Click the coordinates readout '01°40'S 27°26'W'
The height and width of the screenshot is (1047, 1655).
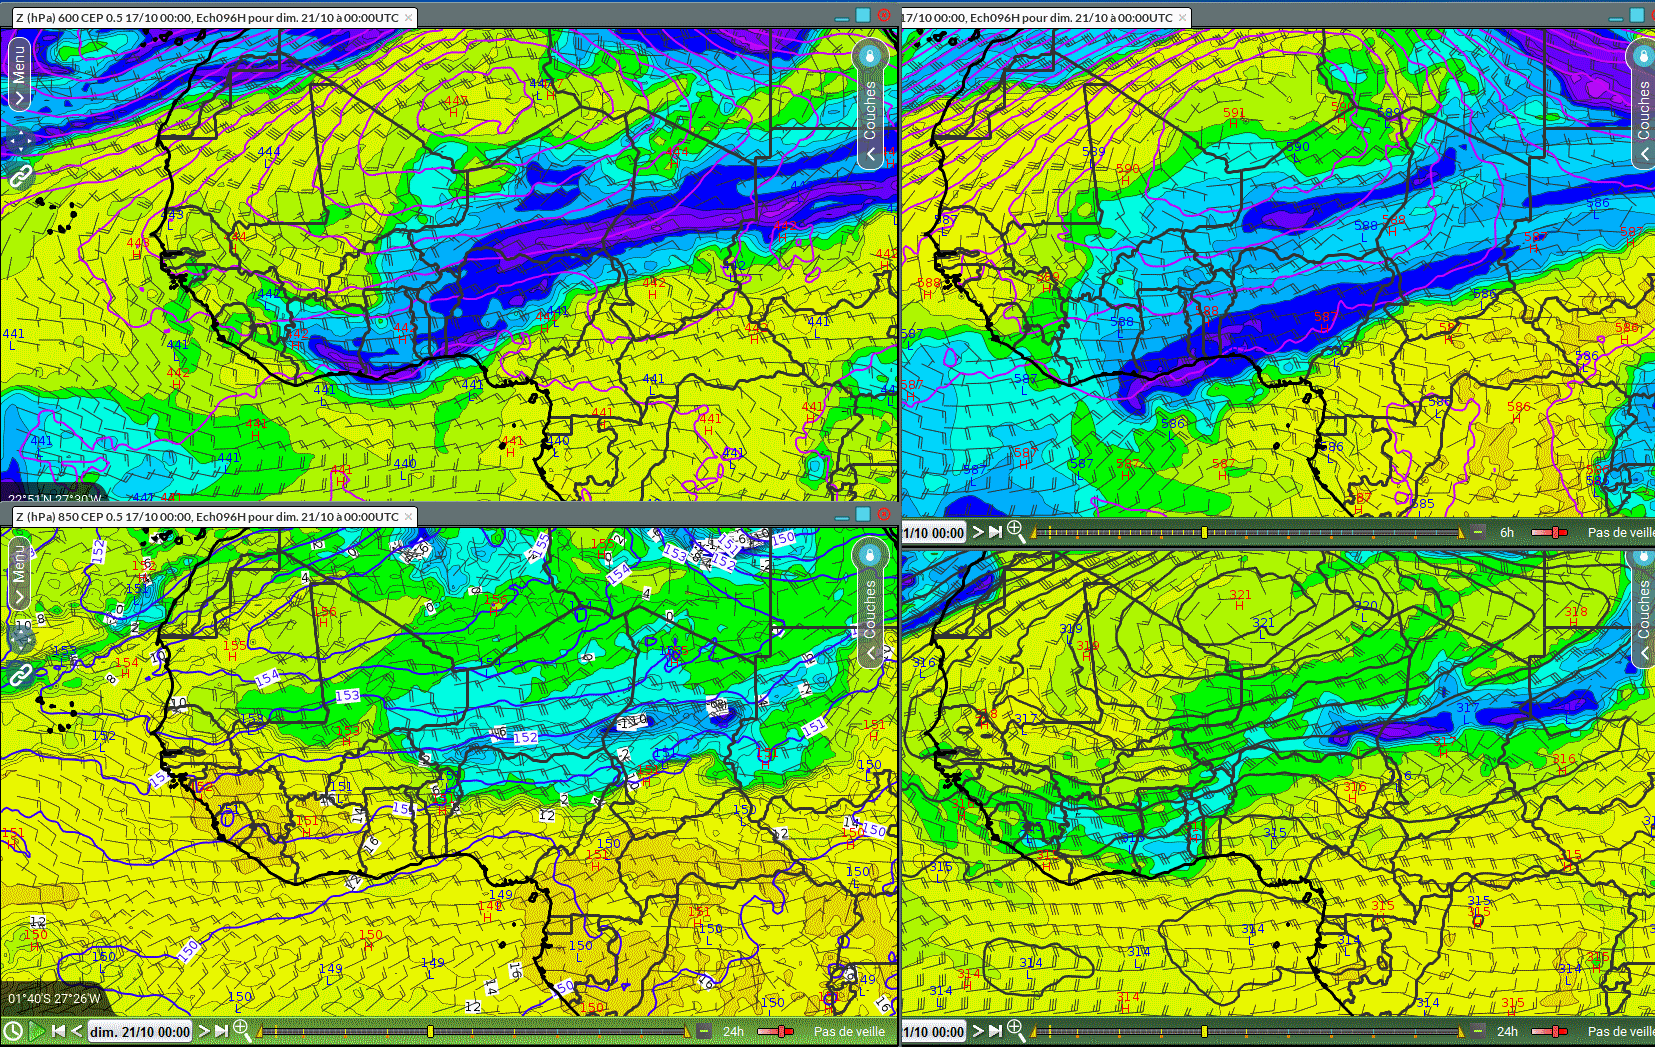click(55, 998)
